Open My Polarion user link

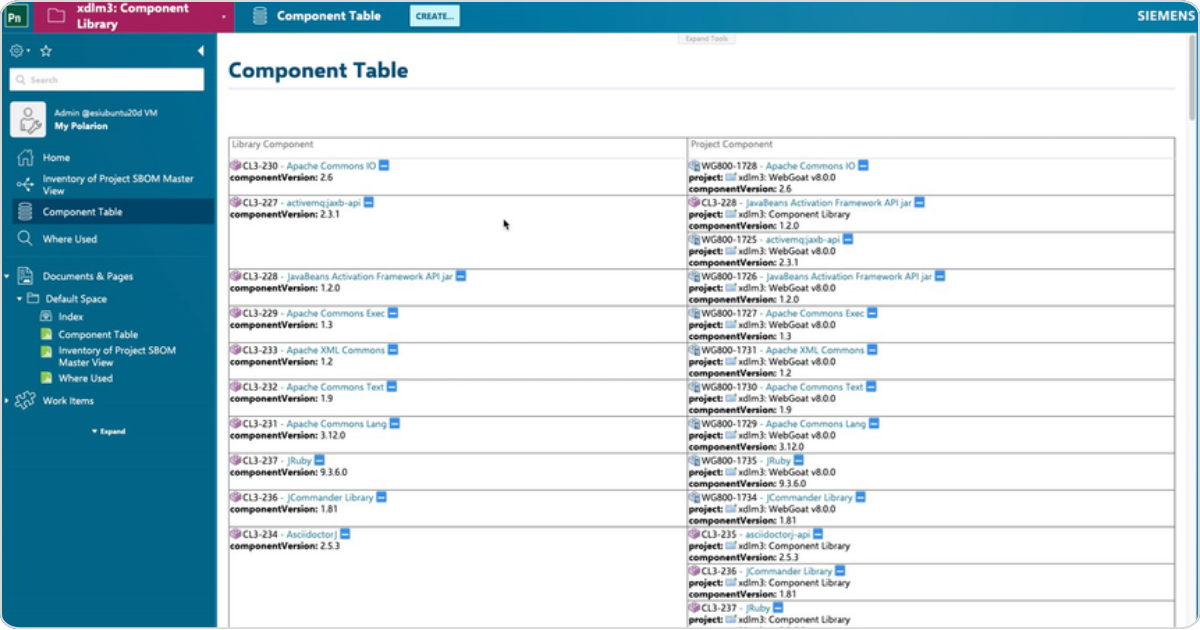pyautogui.click(x=81, y=126)
